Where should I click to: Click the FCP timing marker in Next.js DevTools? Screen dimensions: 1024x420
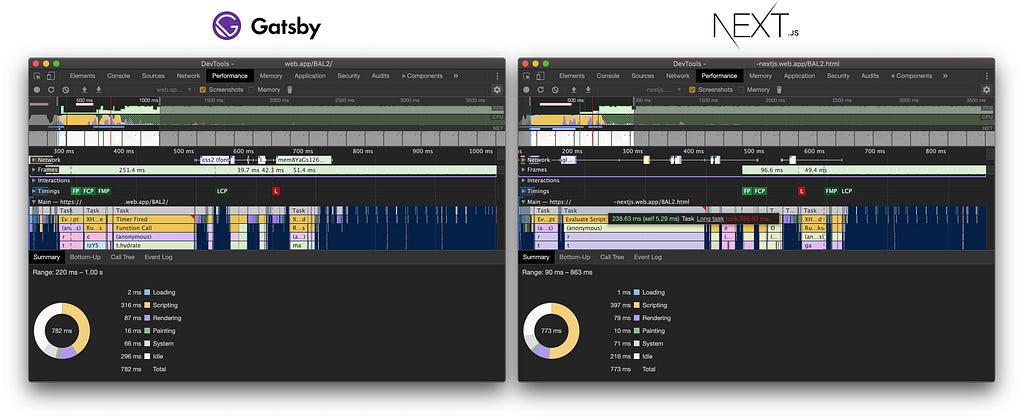click(760, 191)
